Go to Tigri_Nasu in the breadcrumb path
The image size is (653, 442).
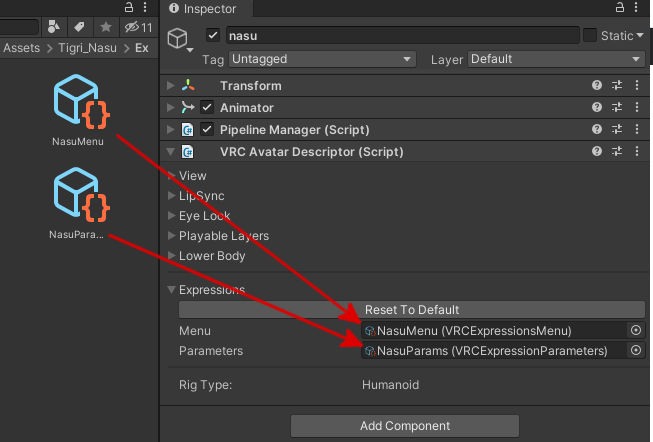pos(87,48)
